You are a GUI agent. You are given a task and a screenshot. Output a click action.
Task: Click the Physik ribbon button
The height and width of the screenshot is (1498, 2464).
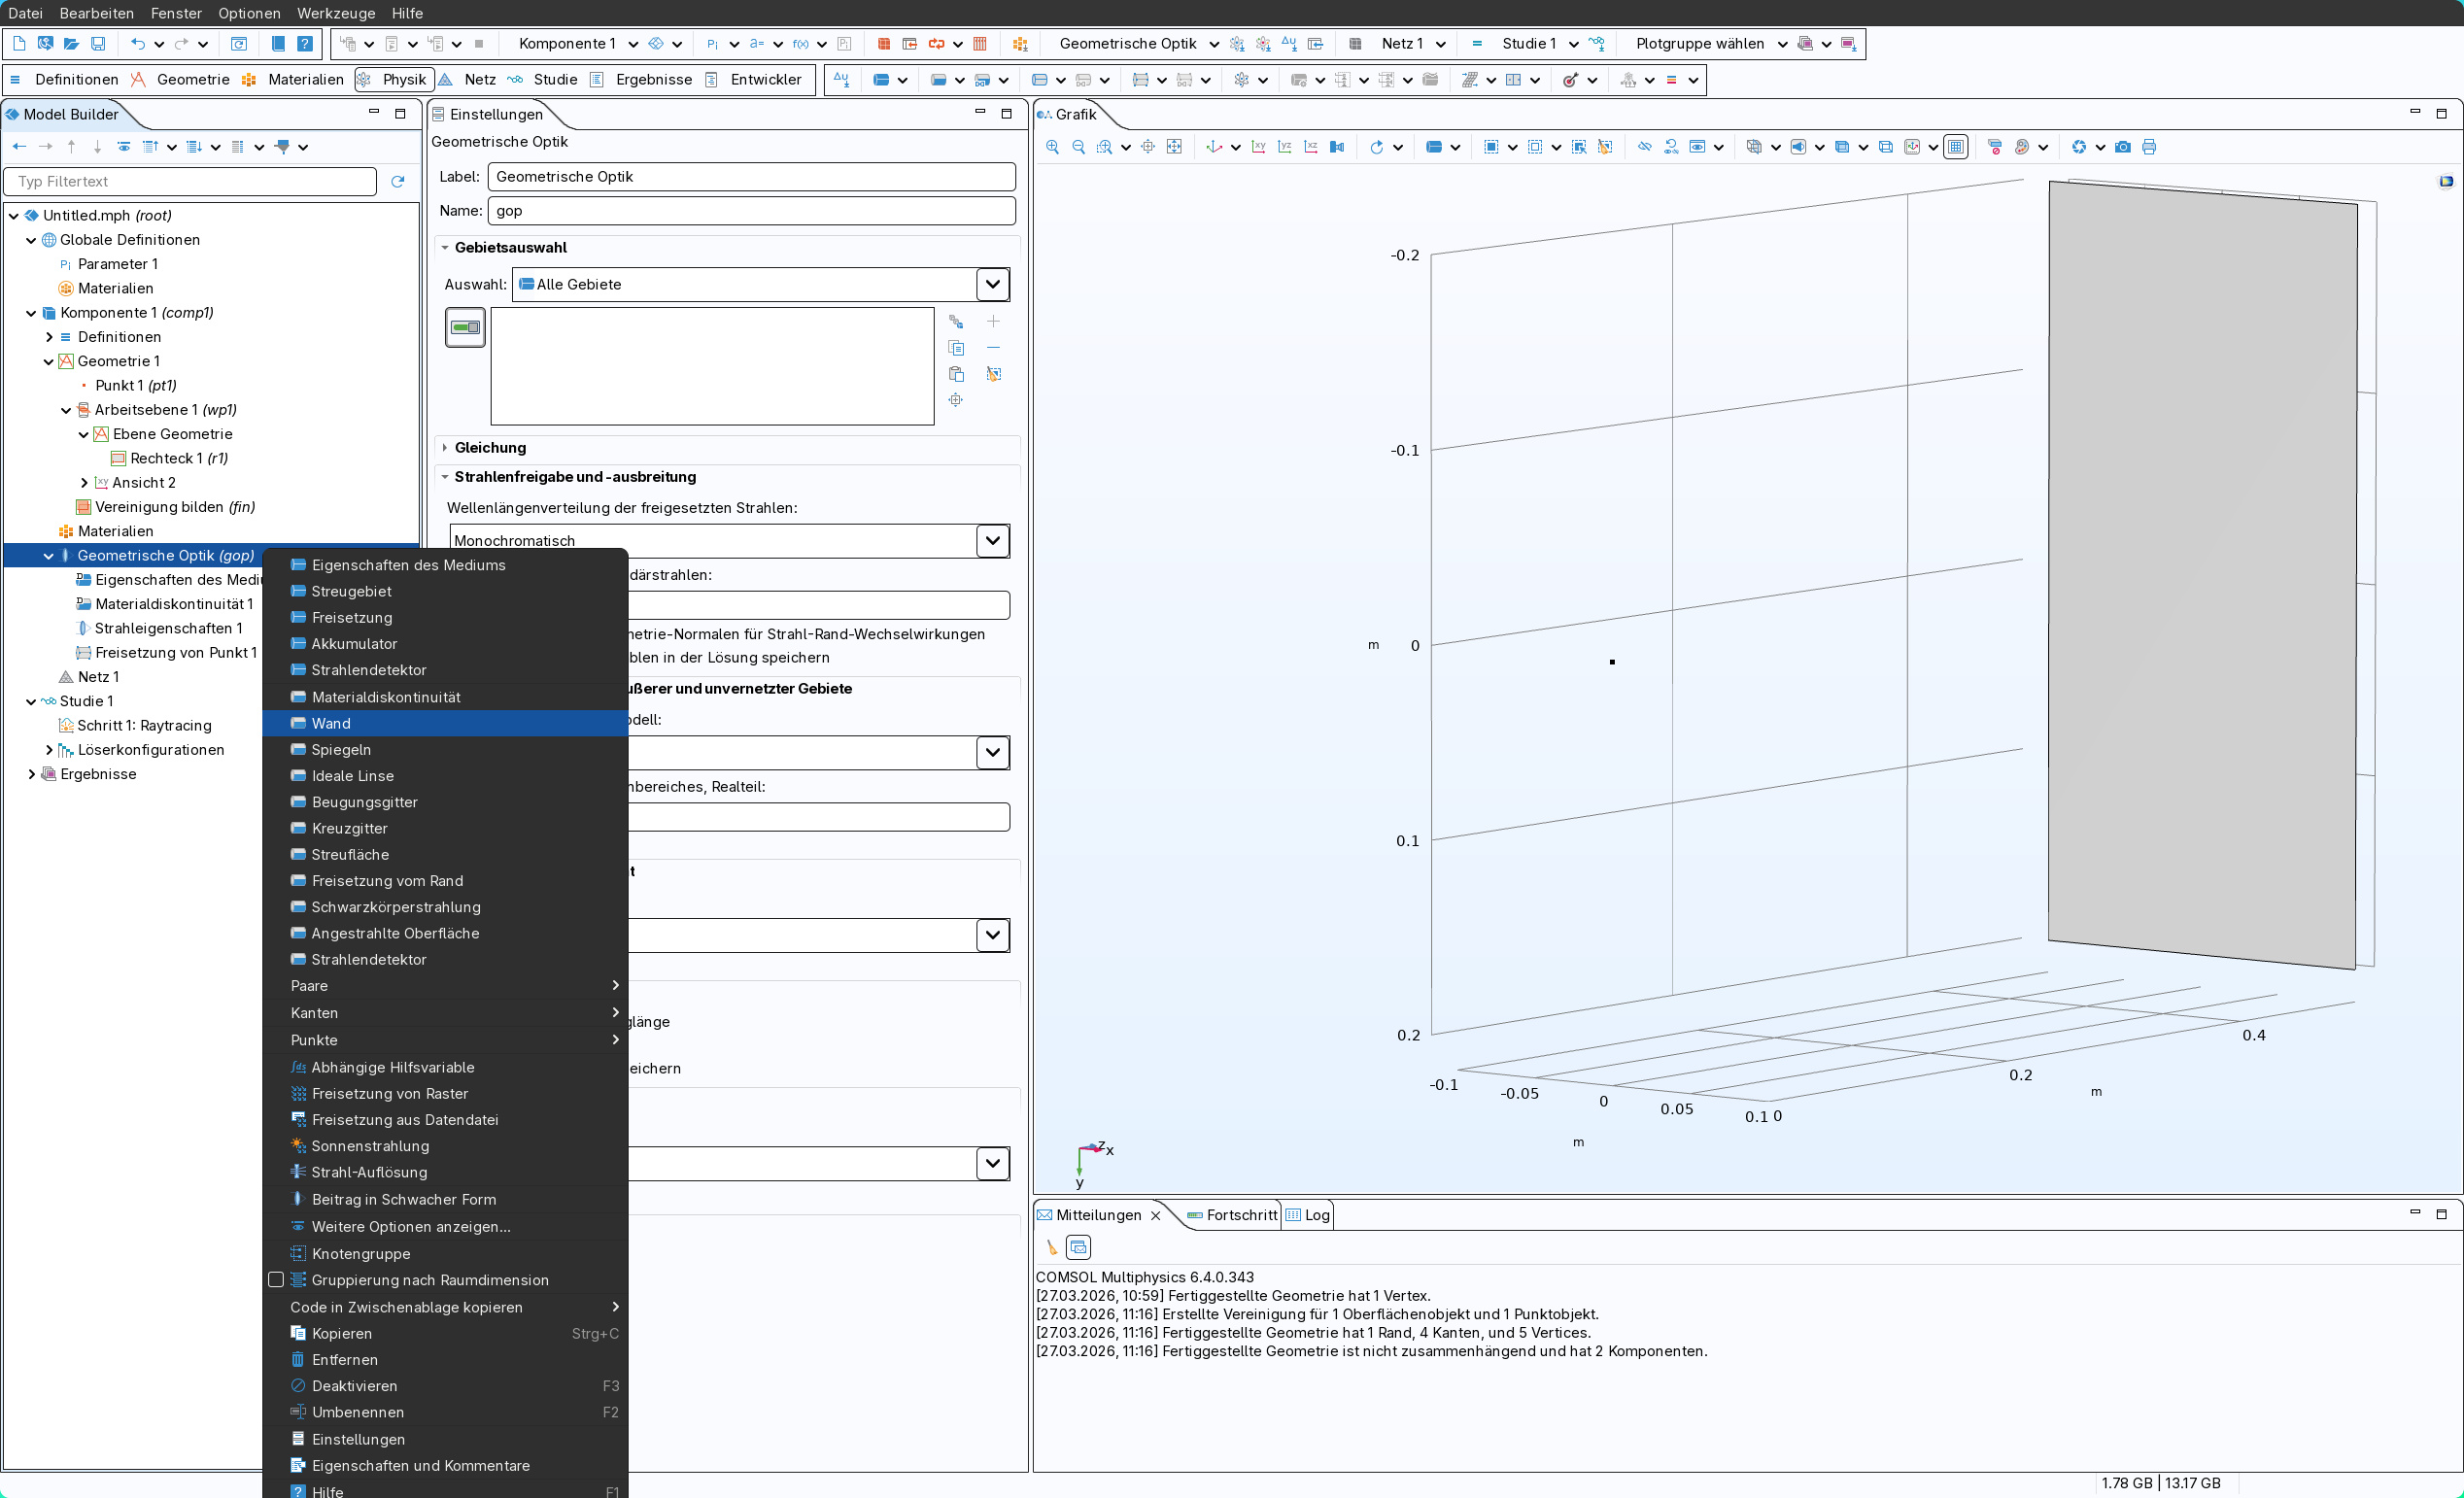[x=394, y=79]
